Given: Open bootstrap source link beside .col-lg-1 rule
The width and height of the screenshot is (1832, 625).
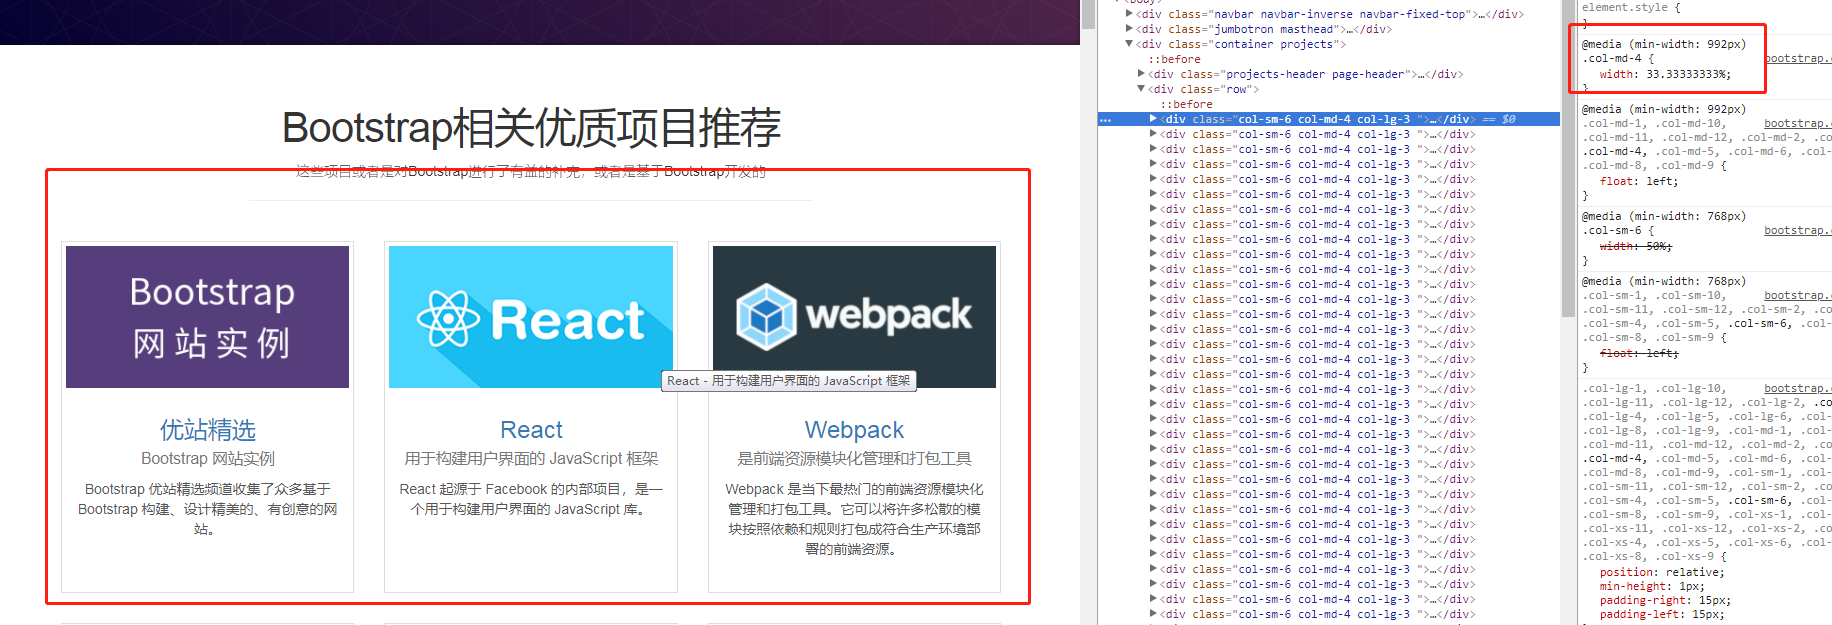Looking at the screenshot, I should click(x=1797, y=388).
